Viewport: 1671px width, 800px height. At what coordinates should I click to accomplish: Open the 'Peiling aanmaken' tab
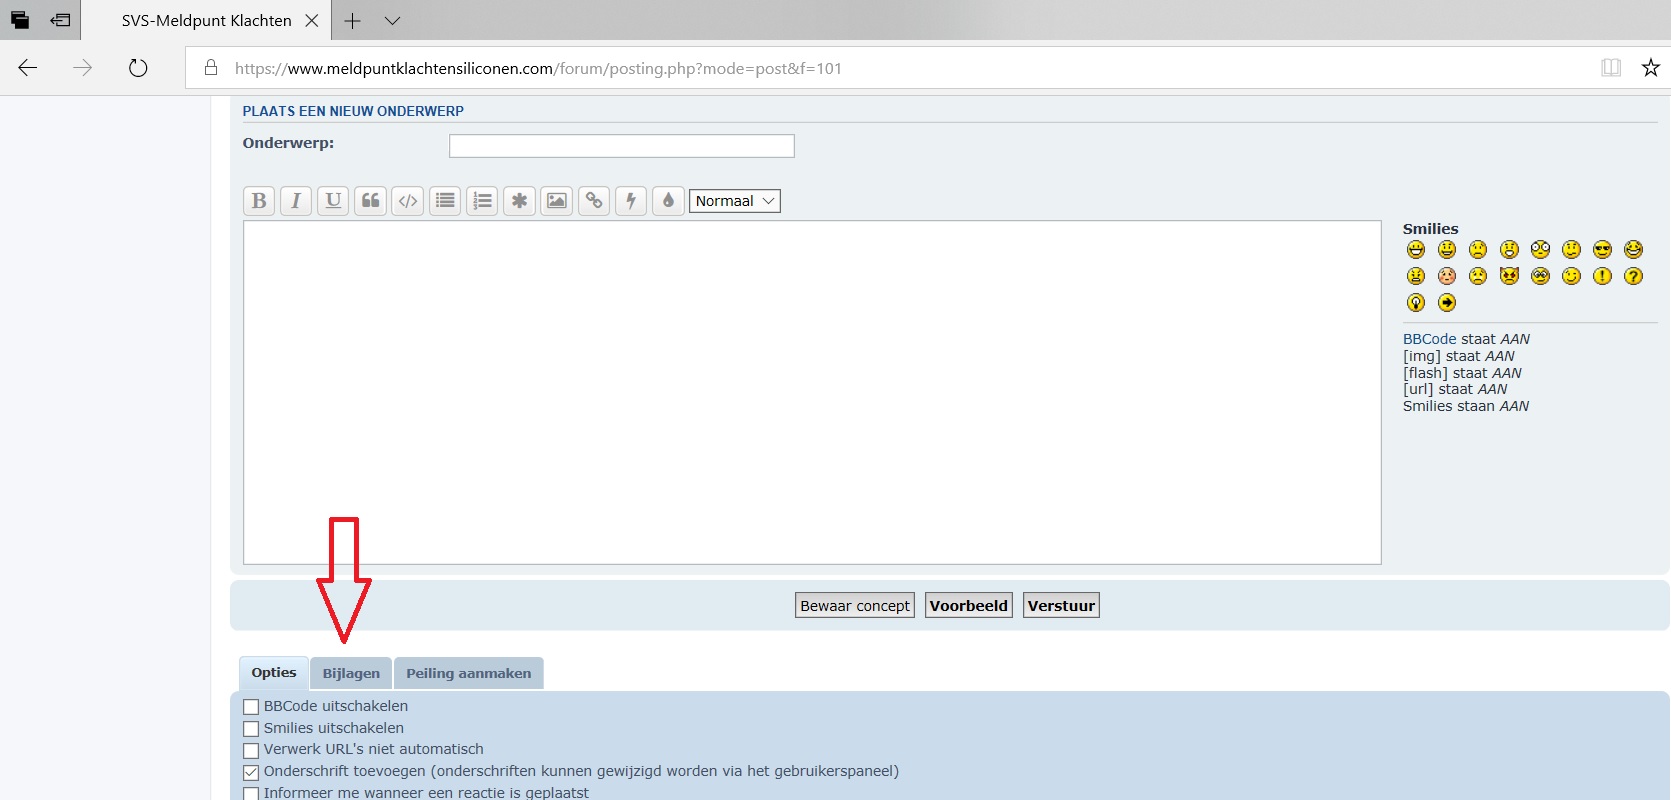468,673
